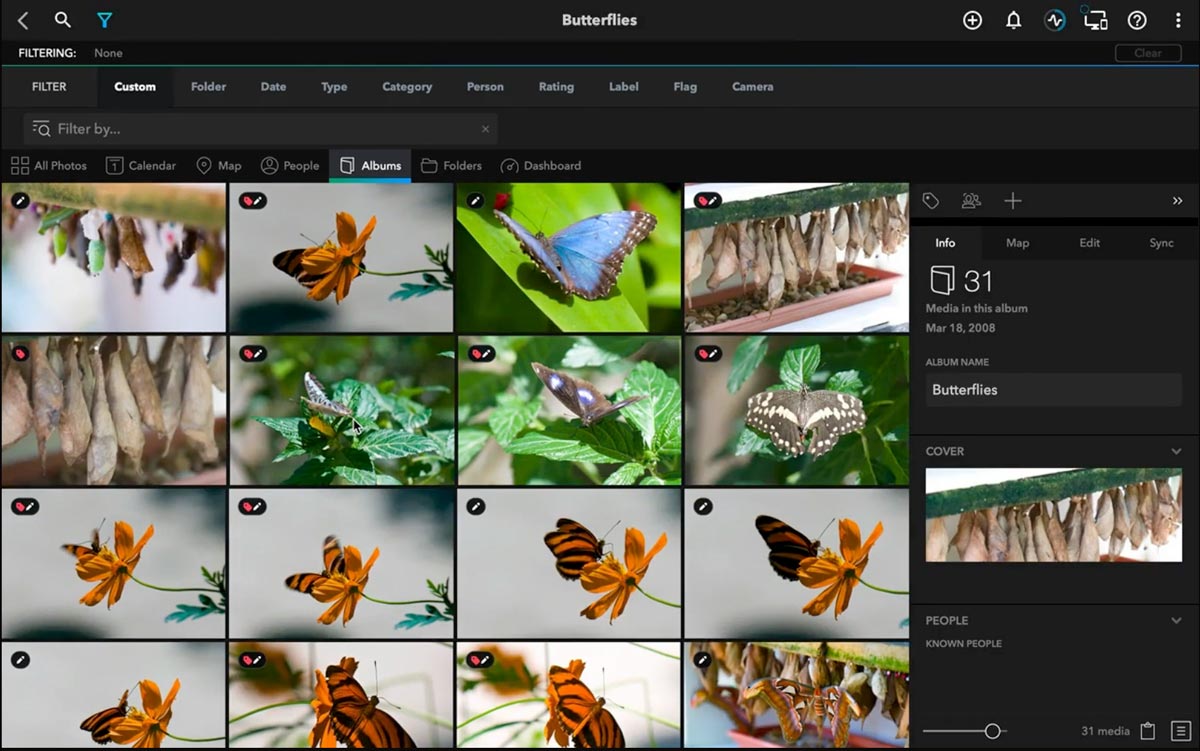Screen dimensions: 1200x751
Task: Switch to Map view in the view bar
Action: [219, 166]
